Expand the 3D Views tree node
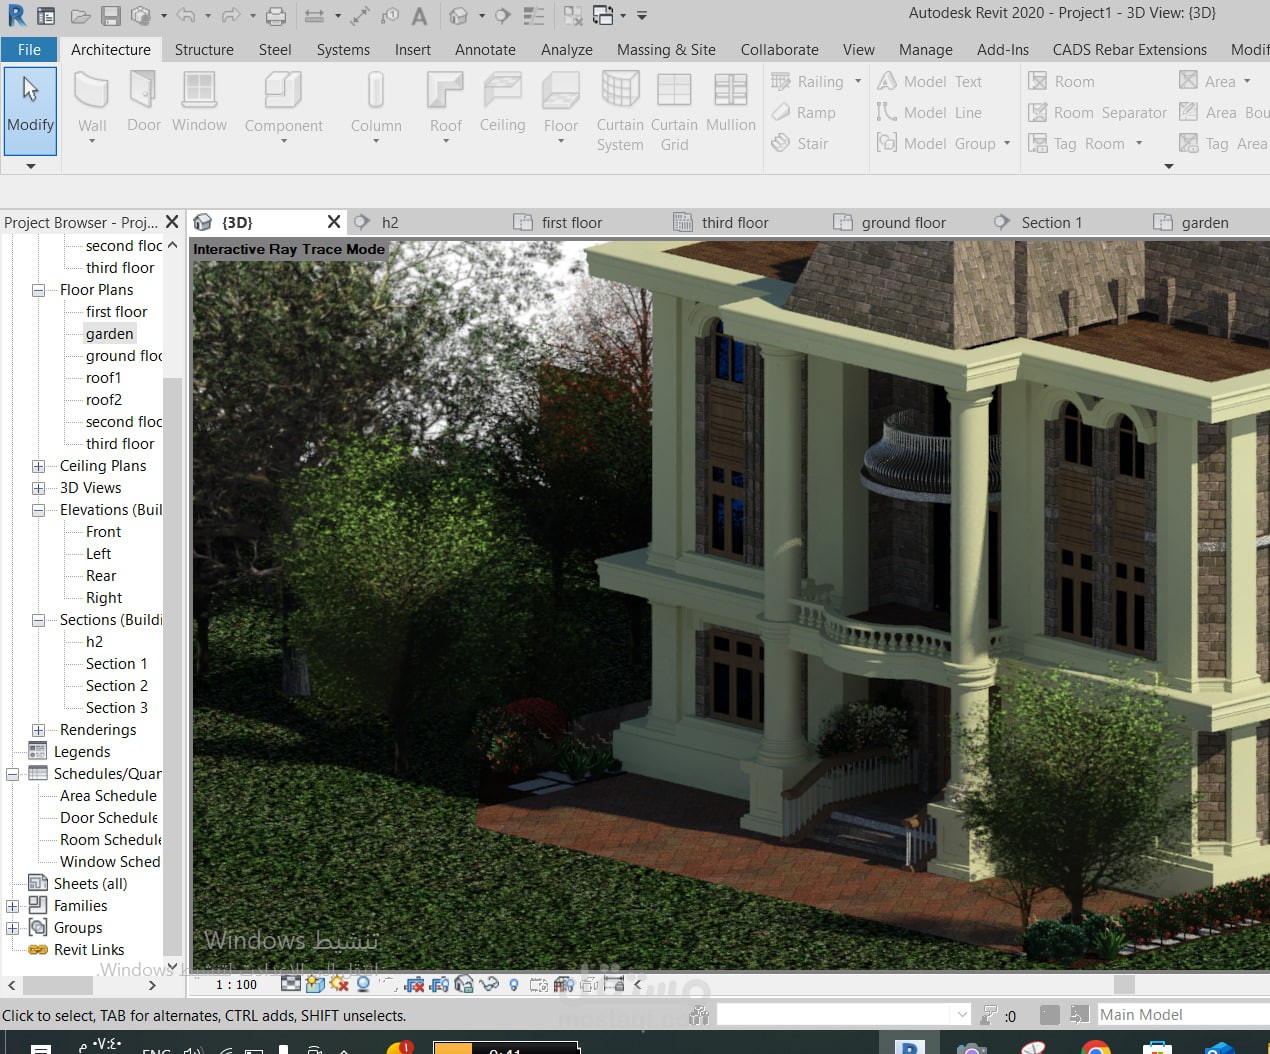The width and height of the screenshot is (1270, 1054). 38,488
